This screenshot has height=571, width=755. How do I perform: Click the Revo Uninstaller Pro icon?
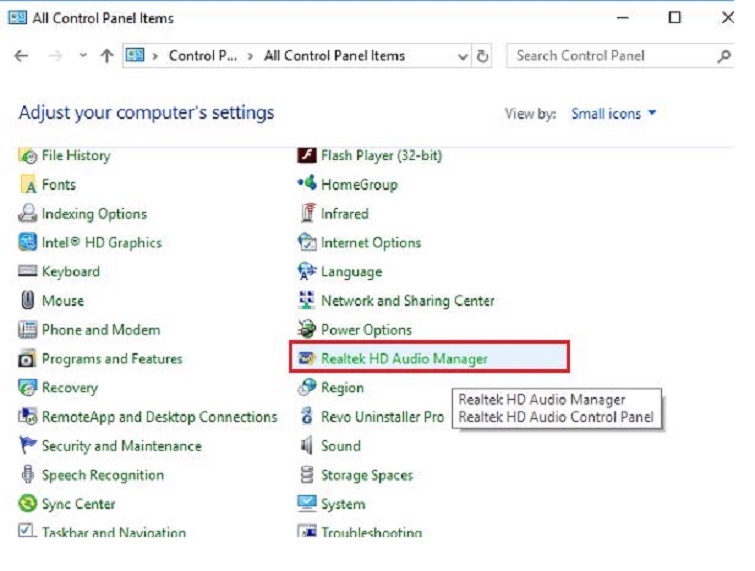point(308,418)
